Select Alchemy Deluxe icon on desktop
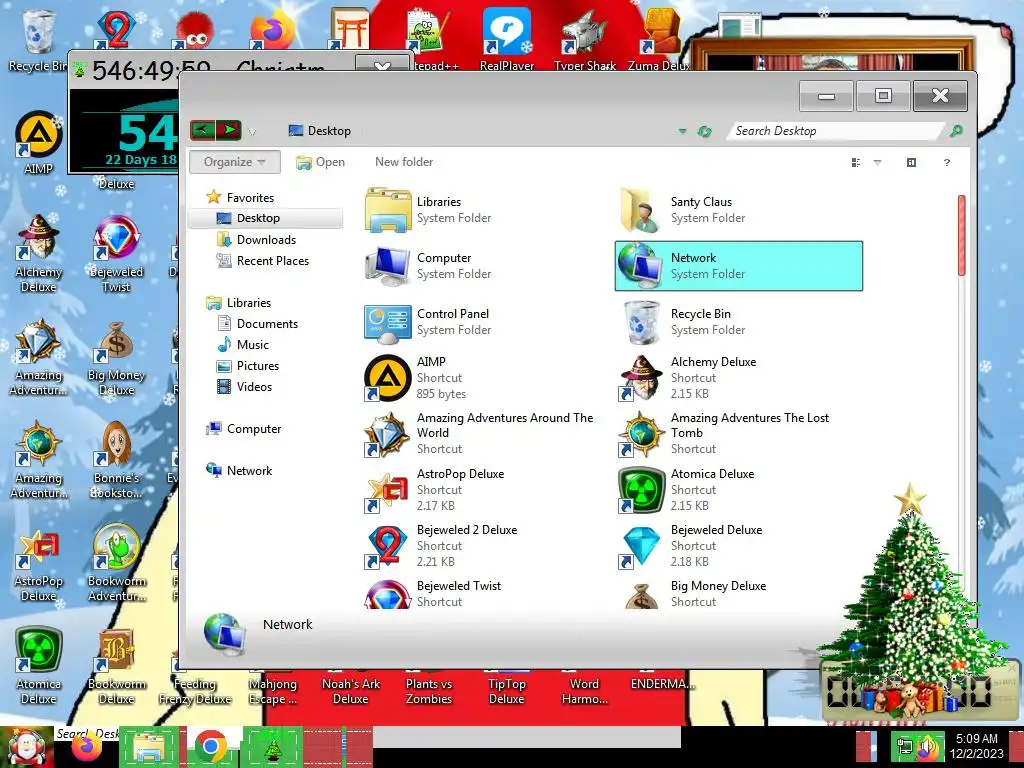1024x768 pixels. pos(38,253)
